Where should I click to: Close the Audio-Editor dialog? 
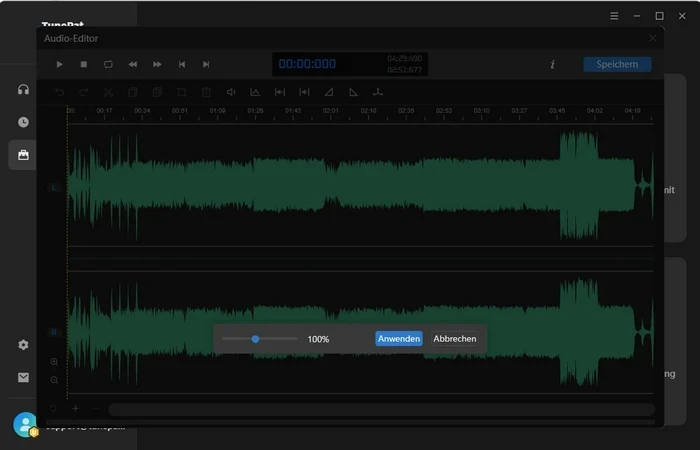point(652,38)
